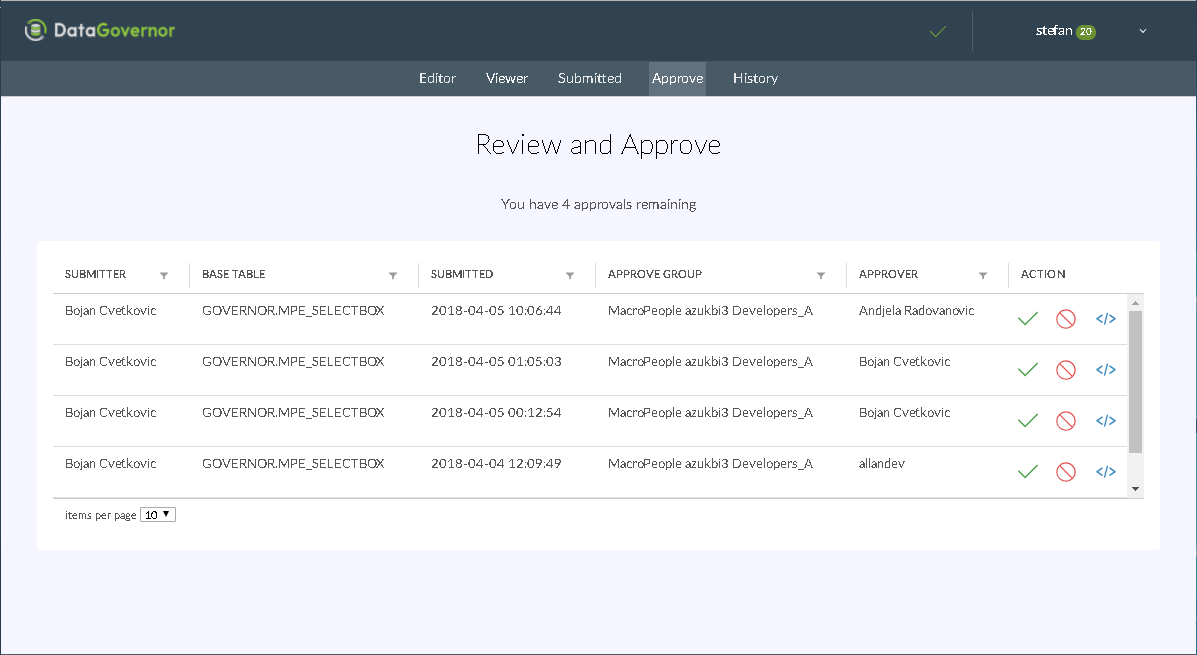
Task: Go to the Submitted tab
Action: point(590,78)
